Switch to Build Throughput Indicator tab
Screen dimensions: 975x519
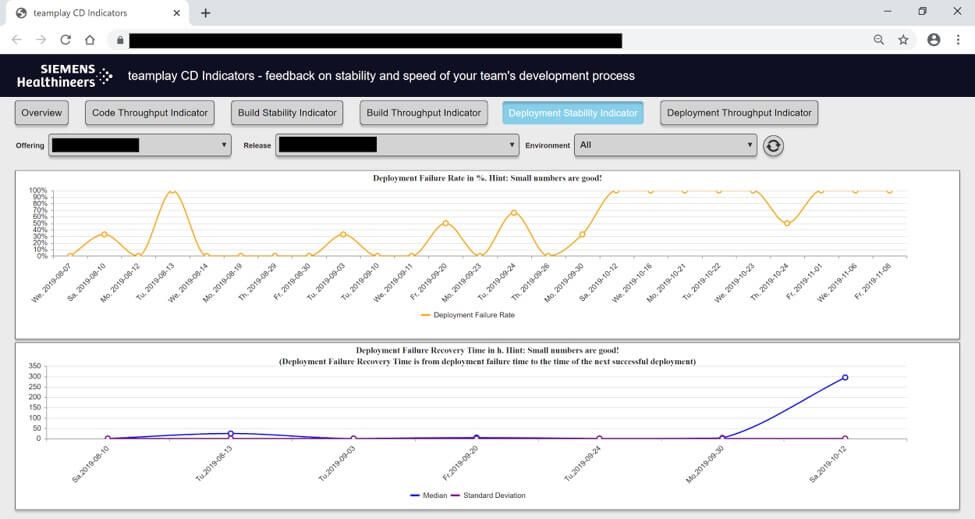pyautogui.click(x=423, y=113)
